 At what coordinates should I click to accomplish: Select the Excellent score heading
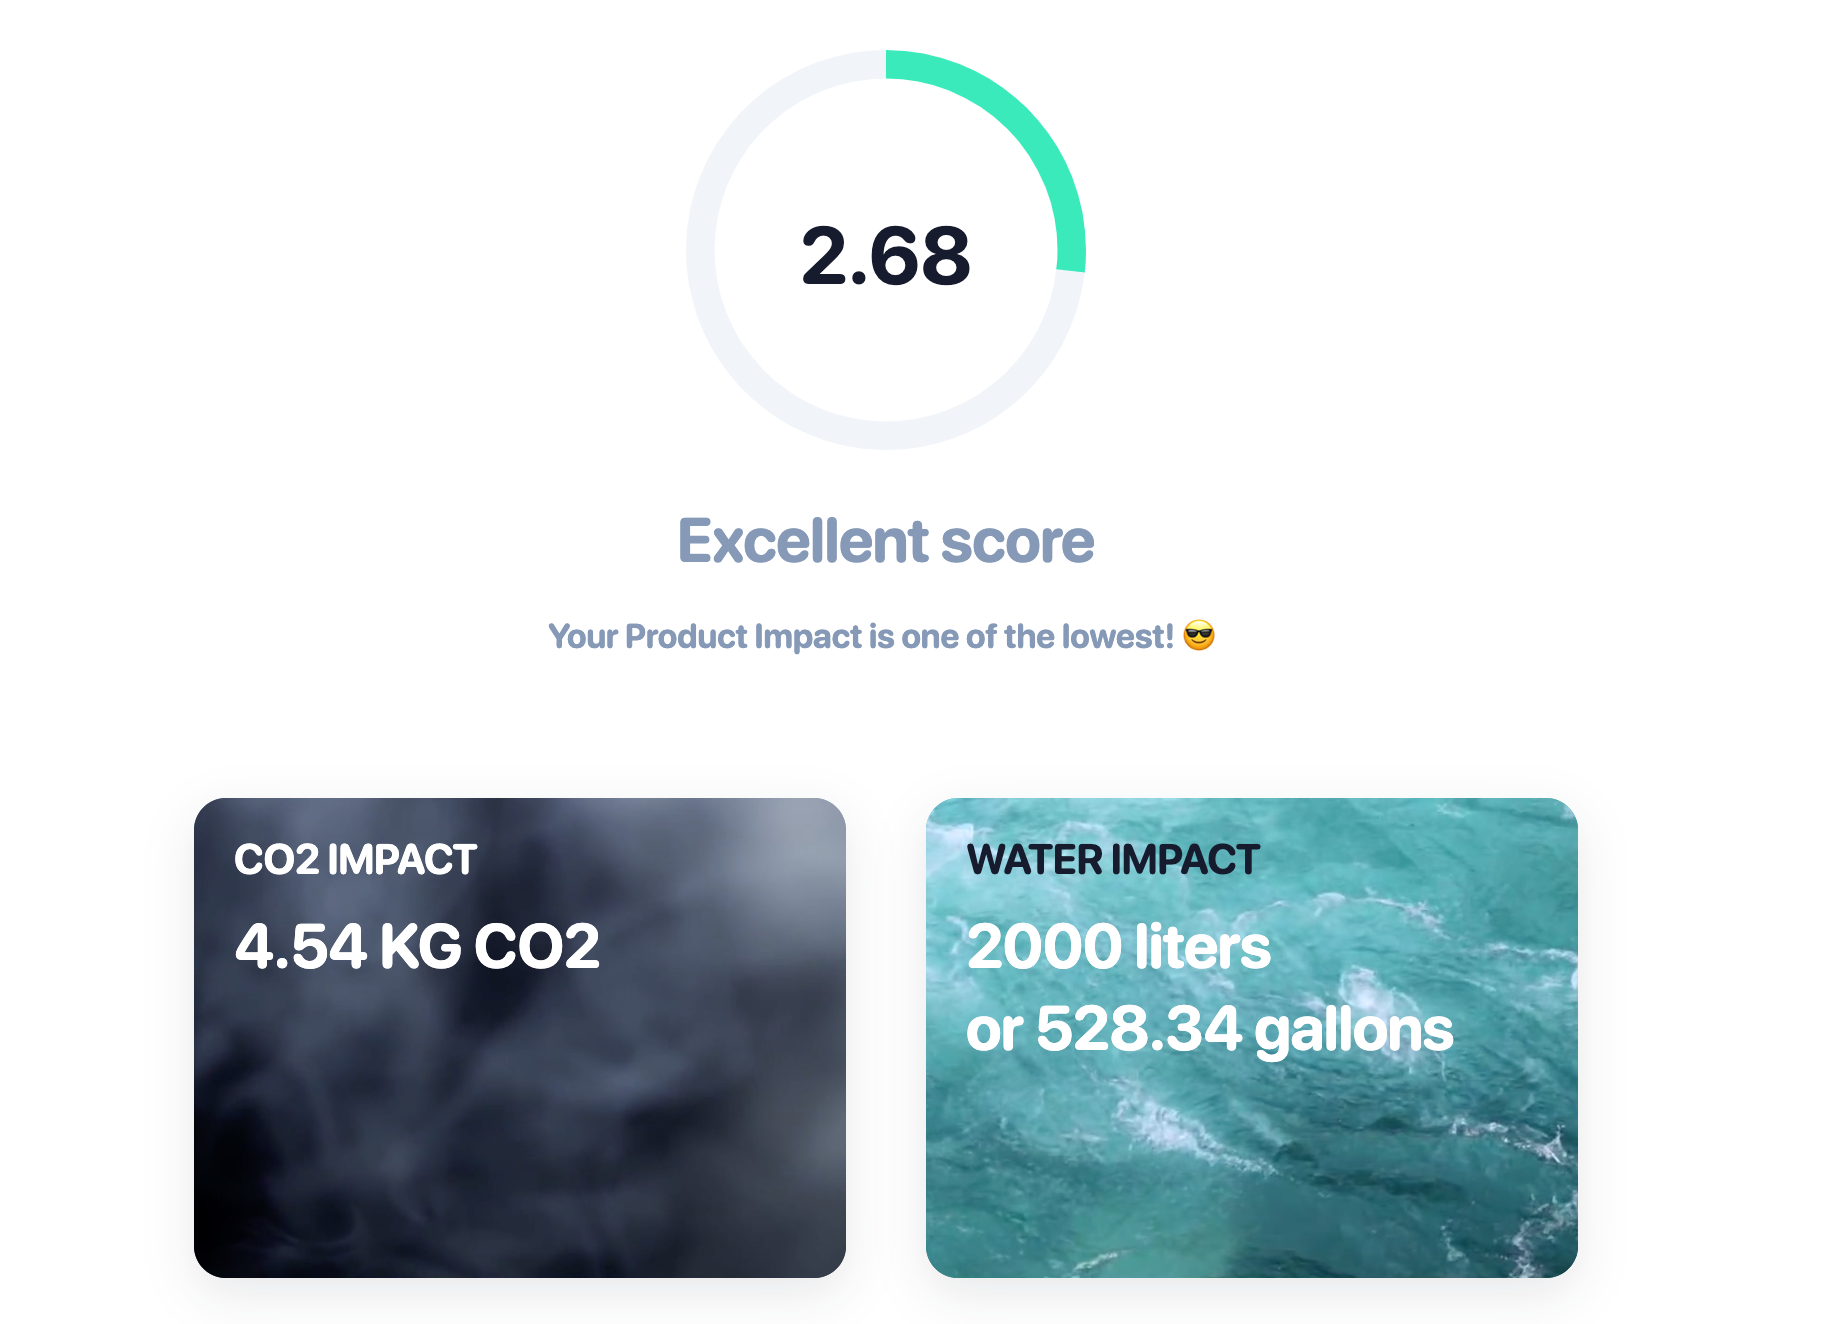click(886, 541)
